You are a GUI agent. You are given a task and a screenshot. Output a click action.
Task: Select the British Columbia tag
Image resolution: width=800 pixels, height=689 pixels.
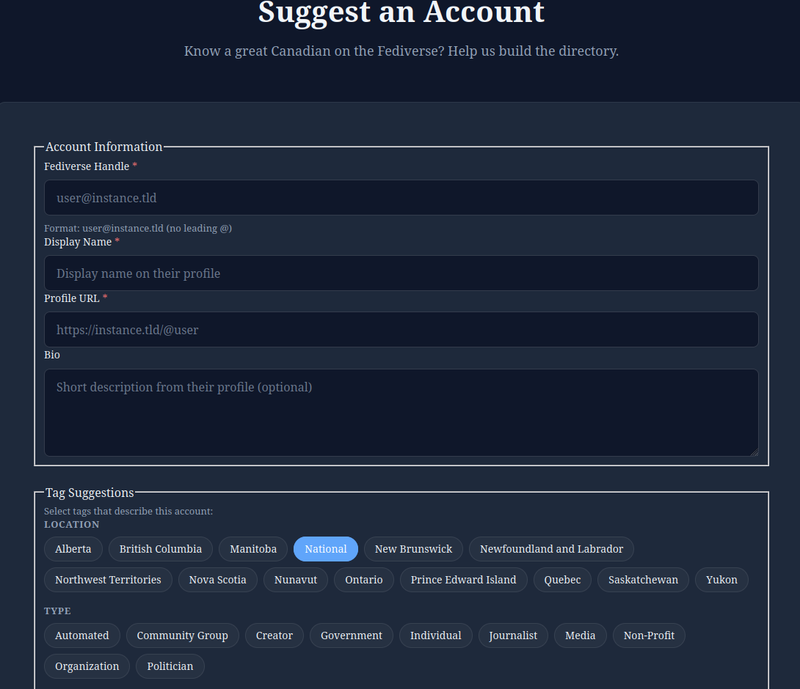(x=160, y=549)
